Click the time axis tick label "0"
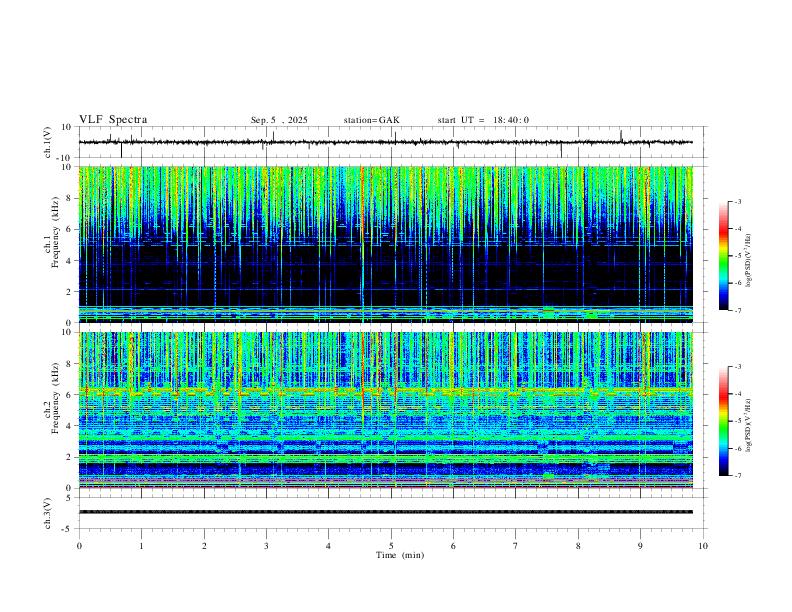This screenshot has height=612, width=792. pos(79,546)
